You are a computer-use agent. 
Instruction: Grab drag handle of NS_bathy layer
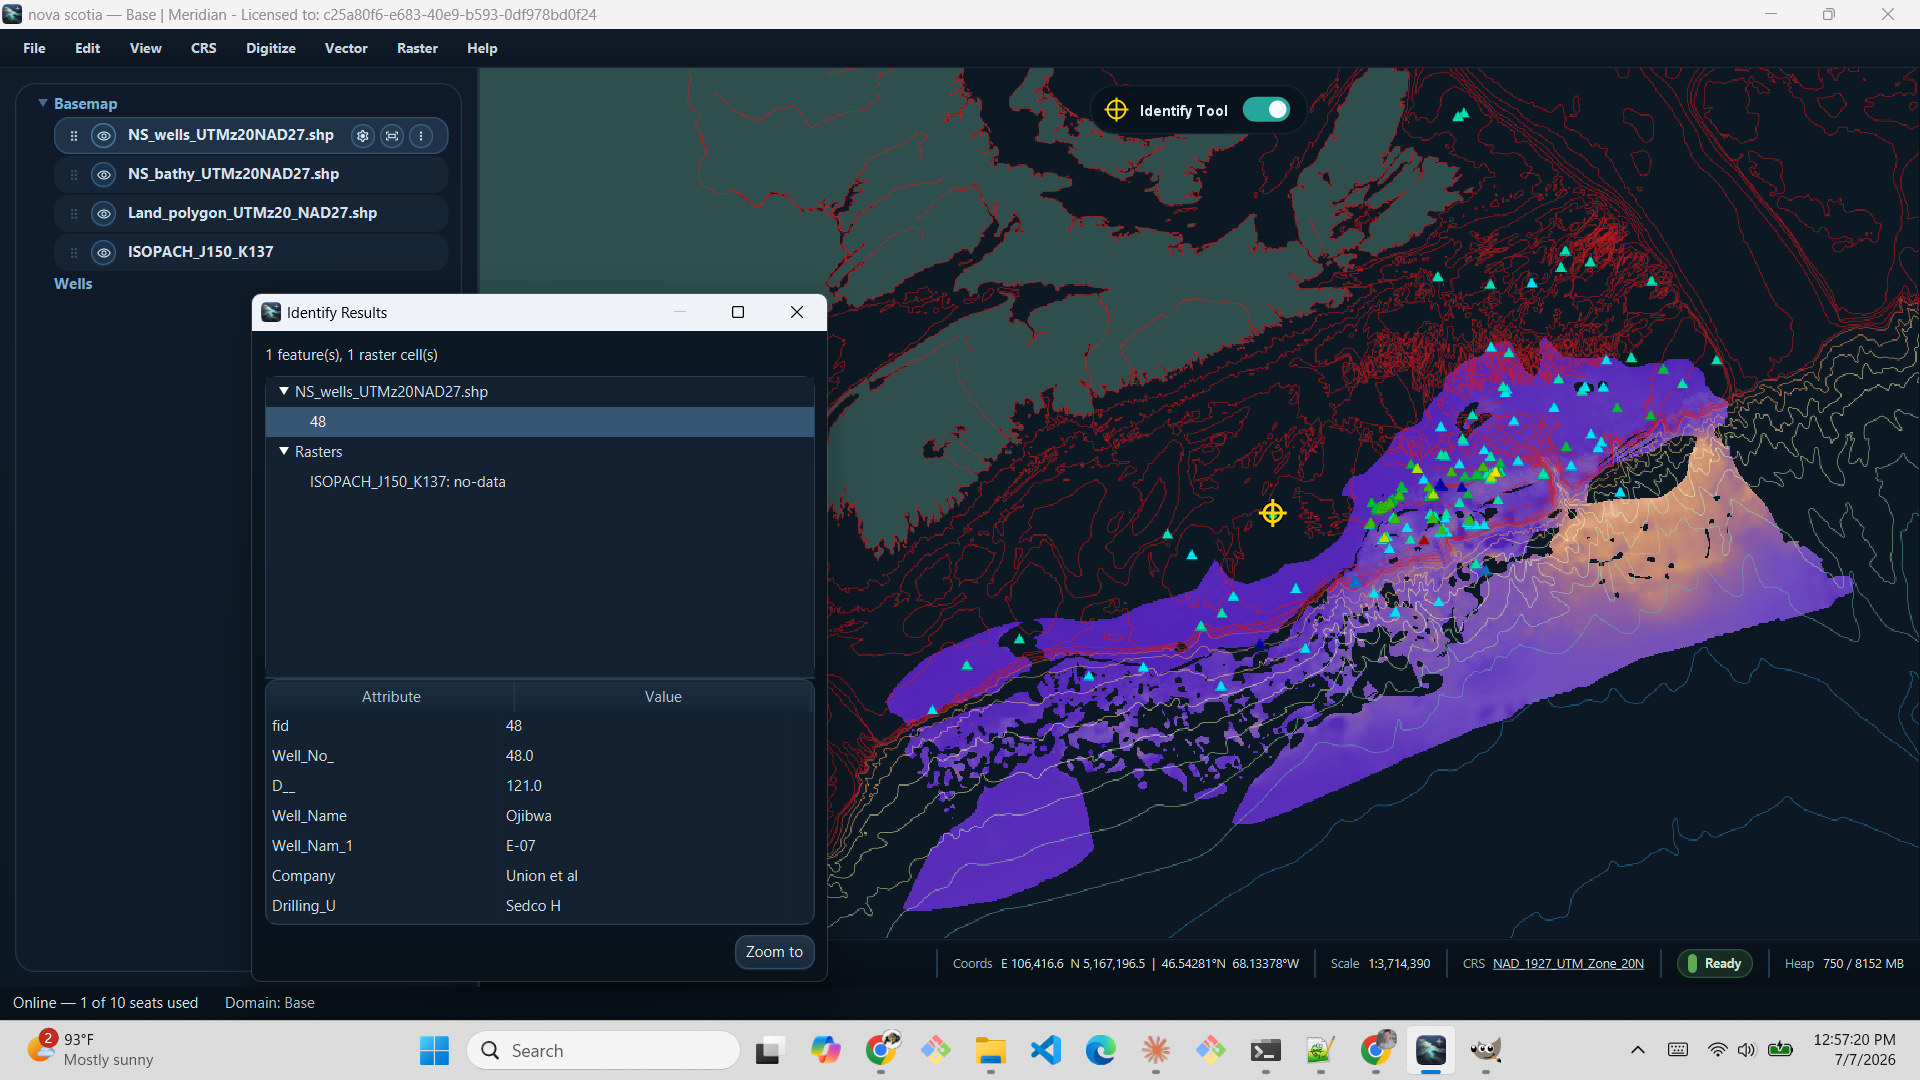pyautogui.click(x=74, y=175)
